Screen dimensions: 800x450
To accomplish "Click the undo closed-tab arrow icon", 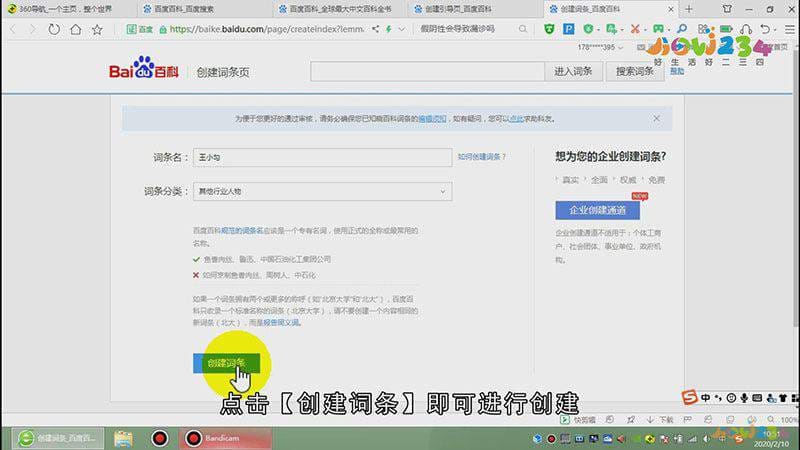I will pos(765,29).
